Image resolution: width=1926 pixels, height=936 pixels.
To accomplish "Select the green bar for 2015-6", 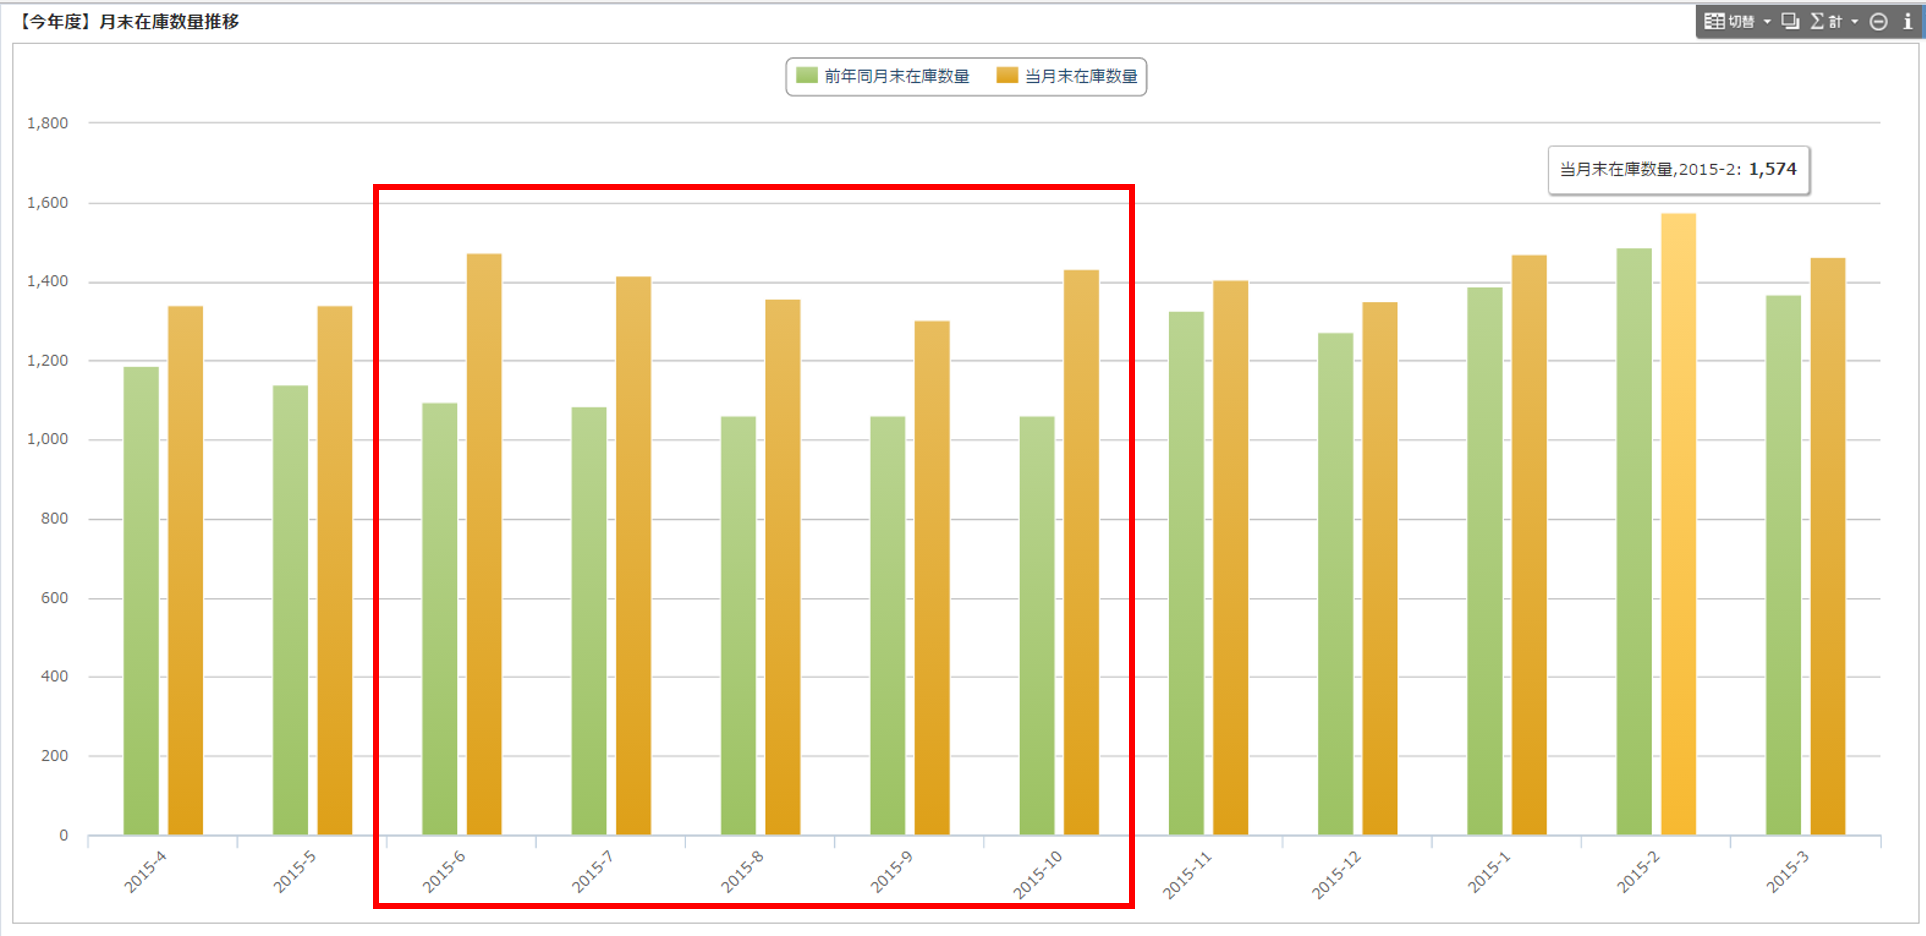I will click(x=440, y=619).
